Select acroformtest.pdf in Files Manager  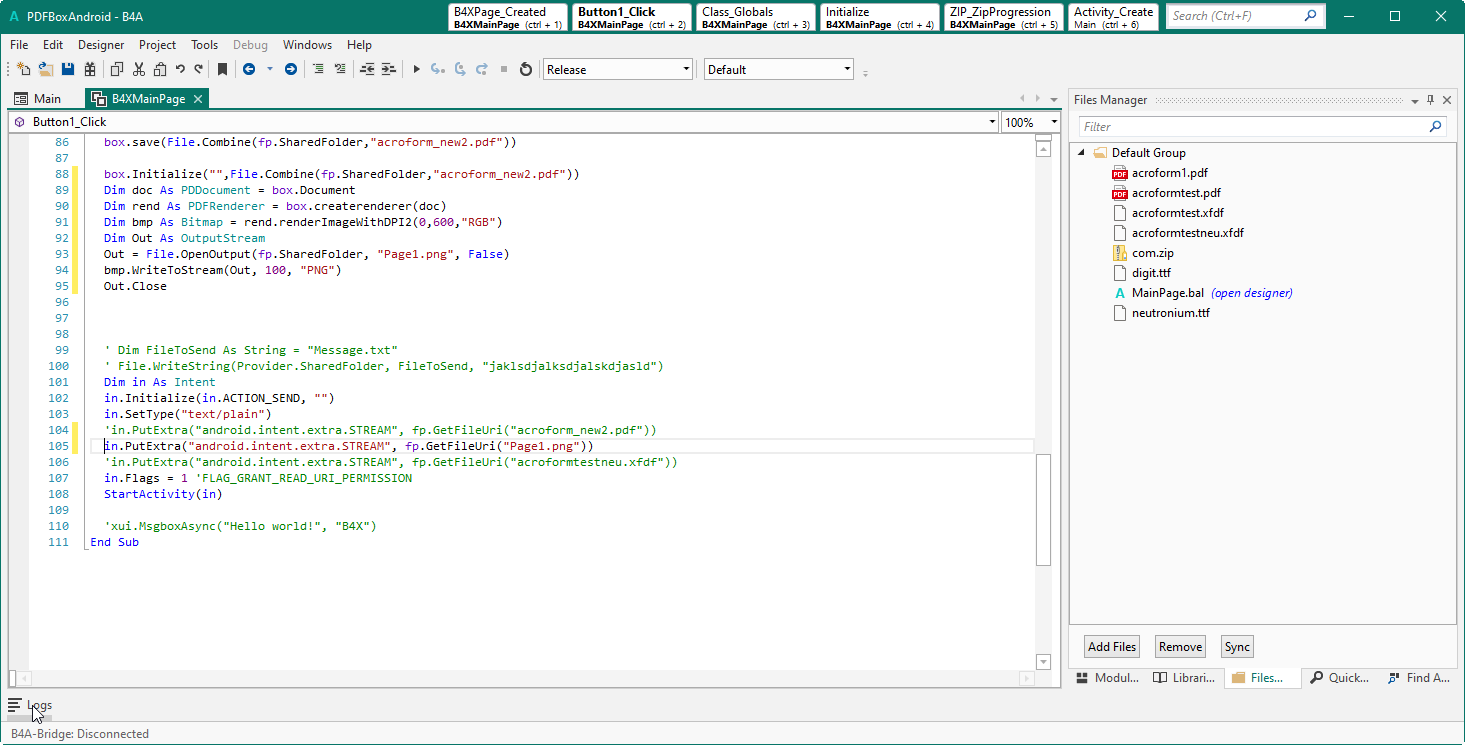coord(1175,193)
